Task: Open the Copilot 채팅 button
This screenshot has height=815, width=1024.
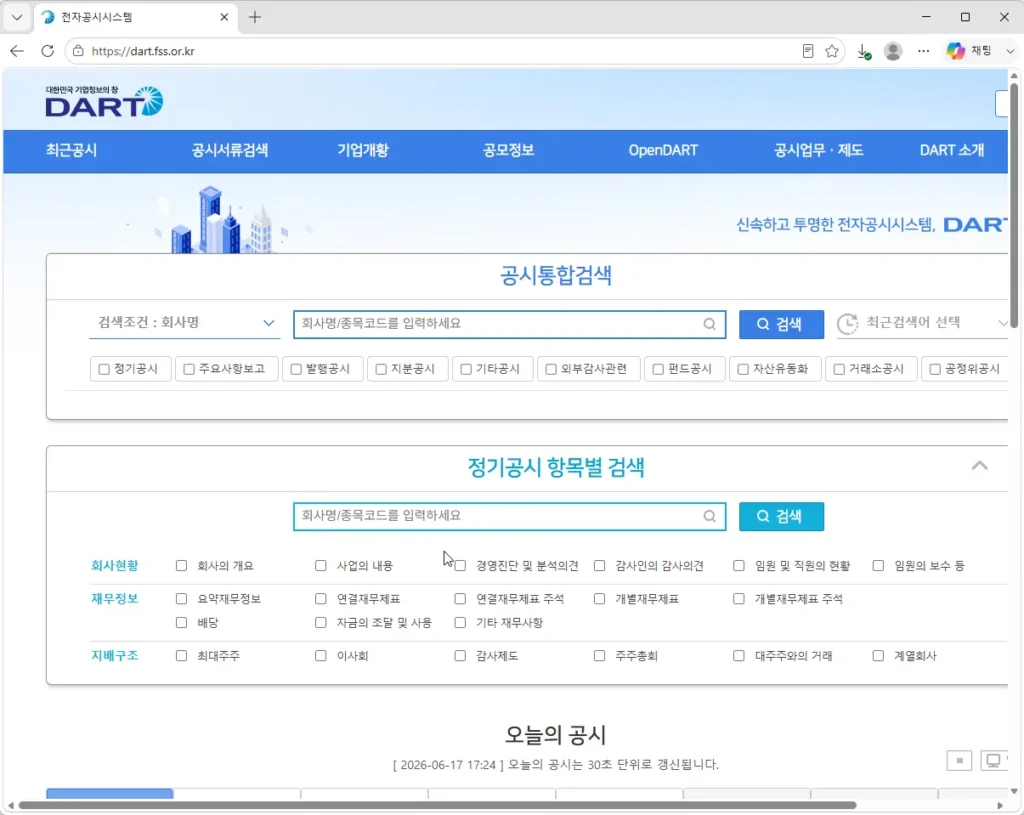Action: click(970, 51)
